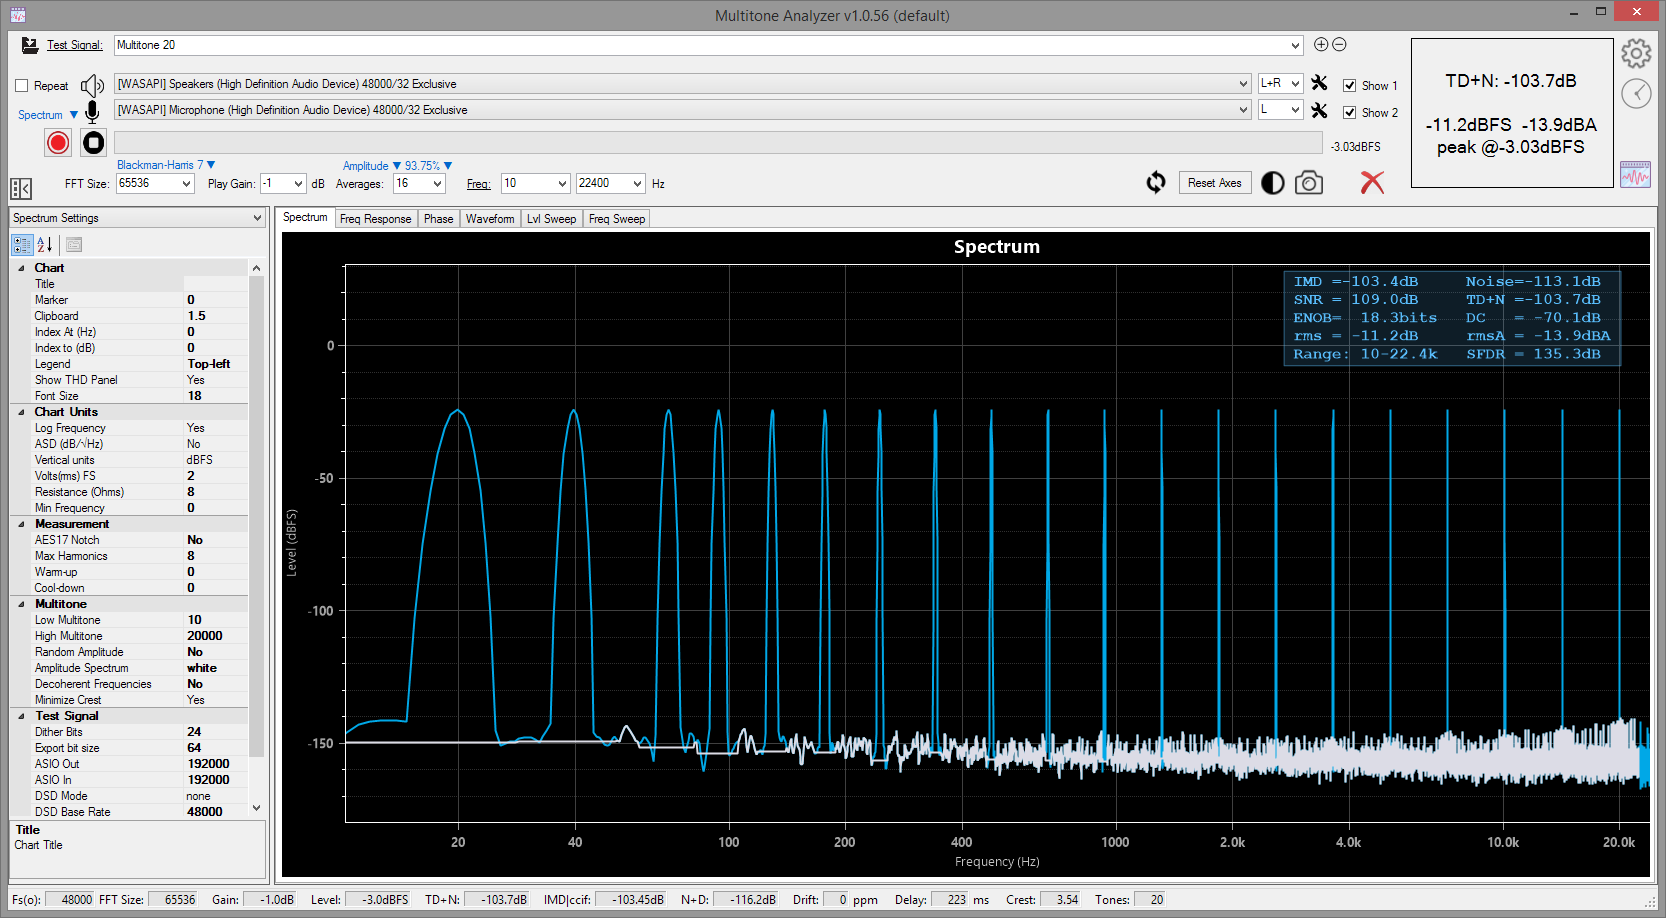Image resolution: width=1666 pixels, height=918 pixels.
Task: Switch to the Freq Response tab
Action: (375, 219)
